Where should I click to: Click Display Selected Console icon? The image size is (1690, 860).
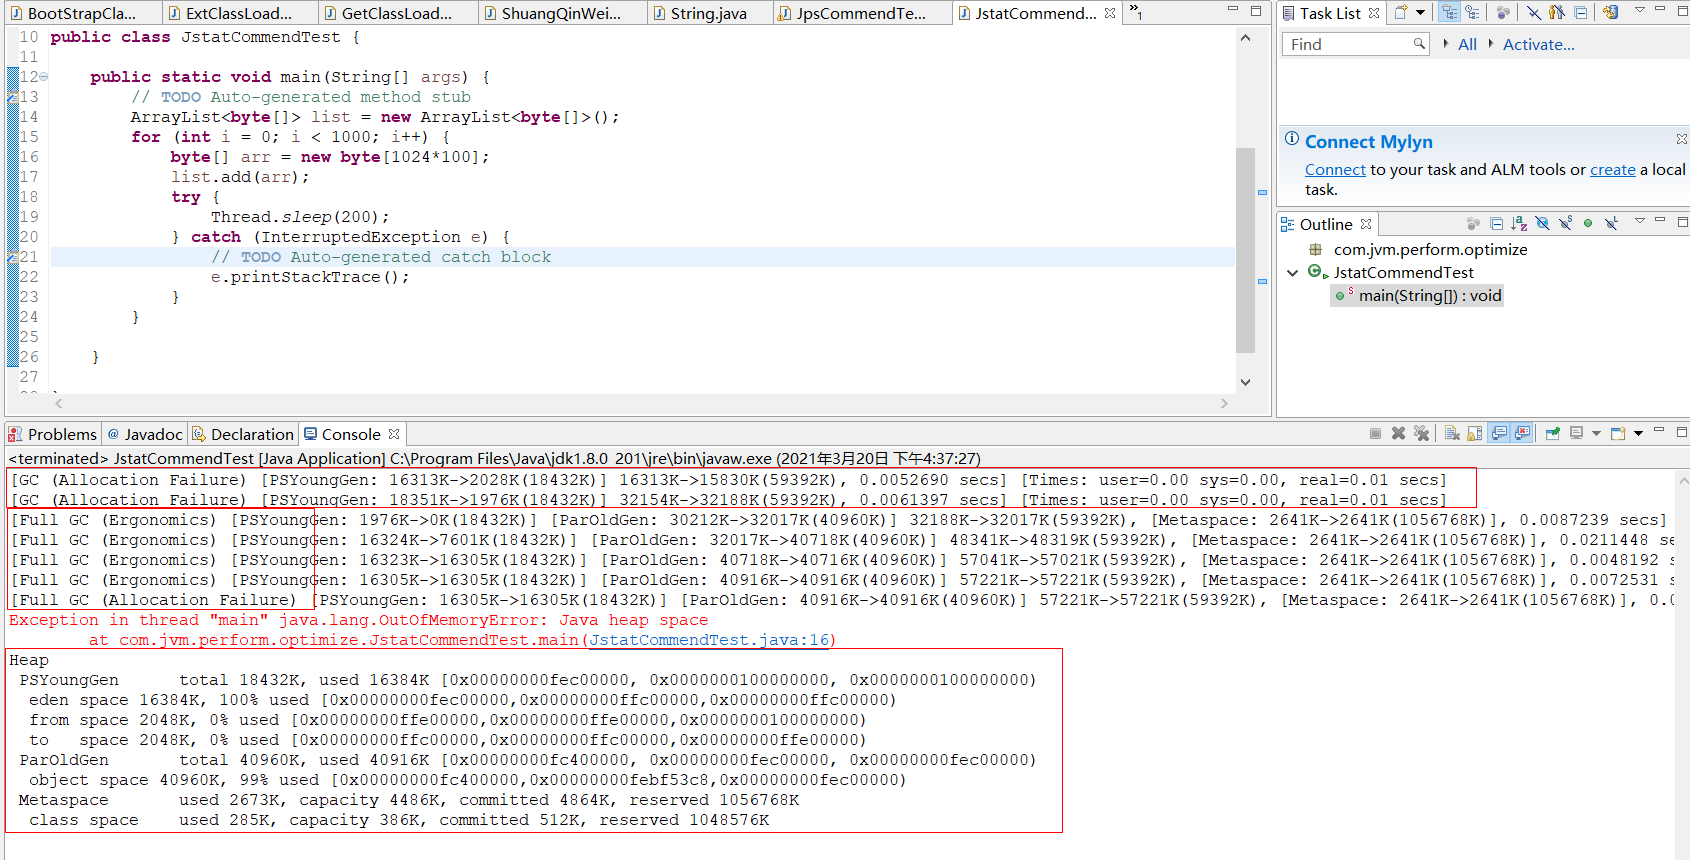click(1577, 433)
